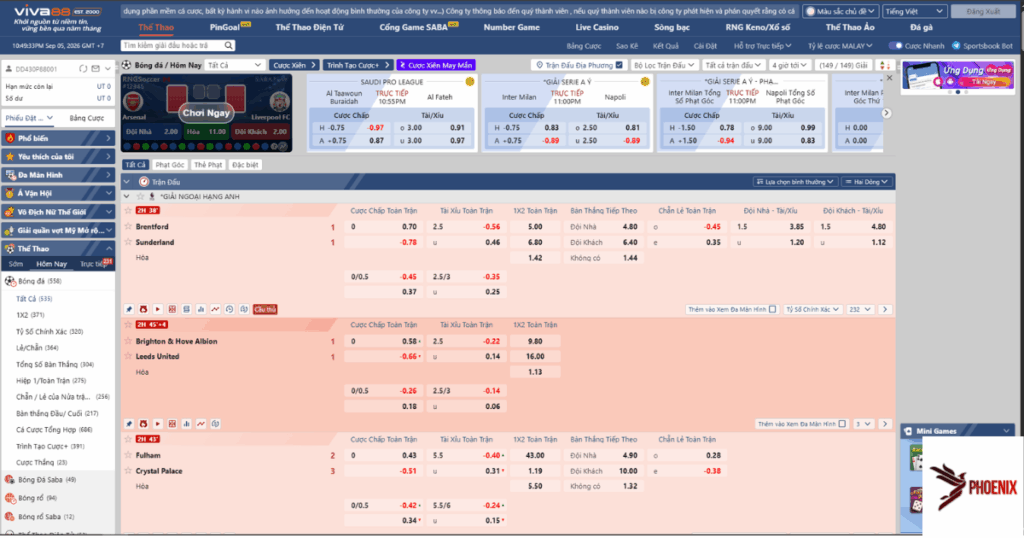Viewport: 1024px width, 538px height.
Task: Expand the Á Vận Hội sidebar section
Action: (x=109, y=193)
